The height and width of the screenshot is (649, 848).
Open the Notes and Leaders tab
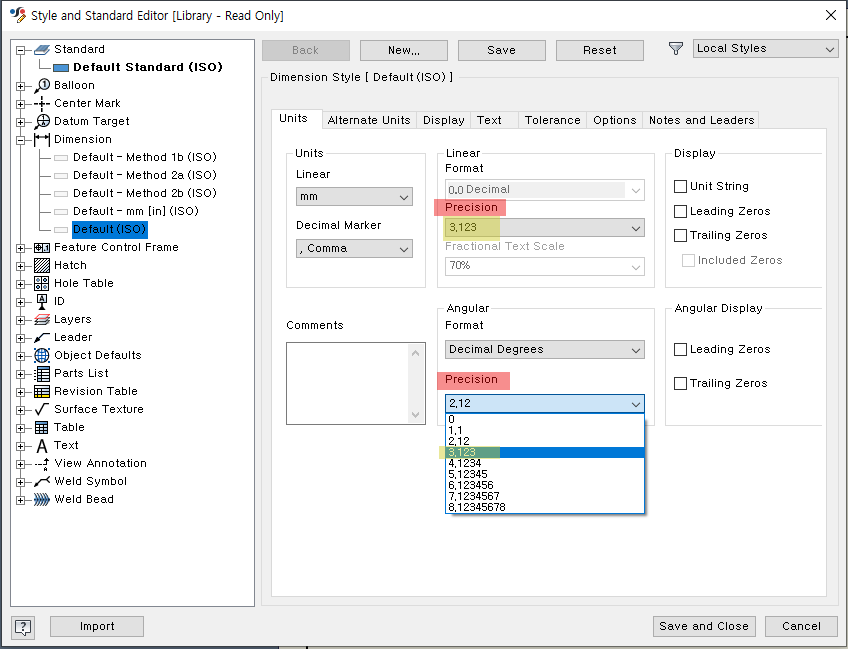pyautogui.click(x=701, y=120)
